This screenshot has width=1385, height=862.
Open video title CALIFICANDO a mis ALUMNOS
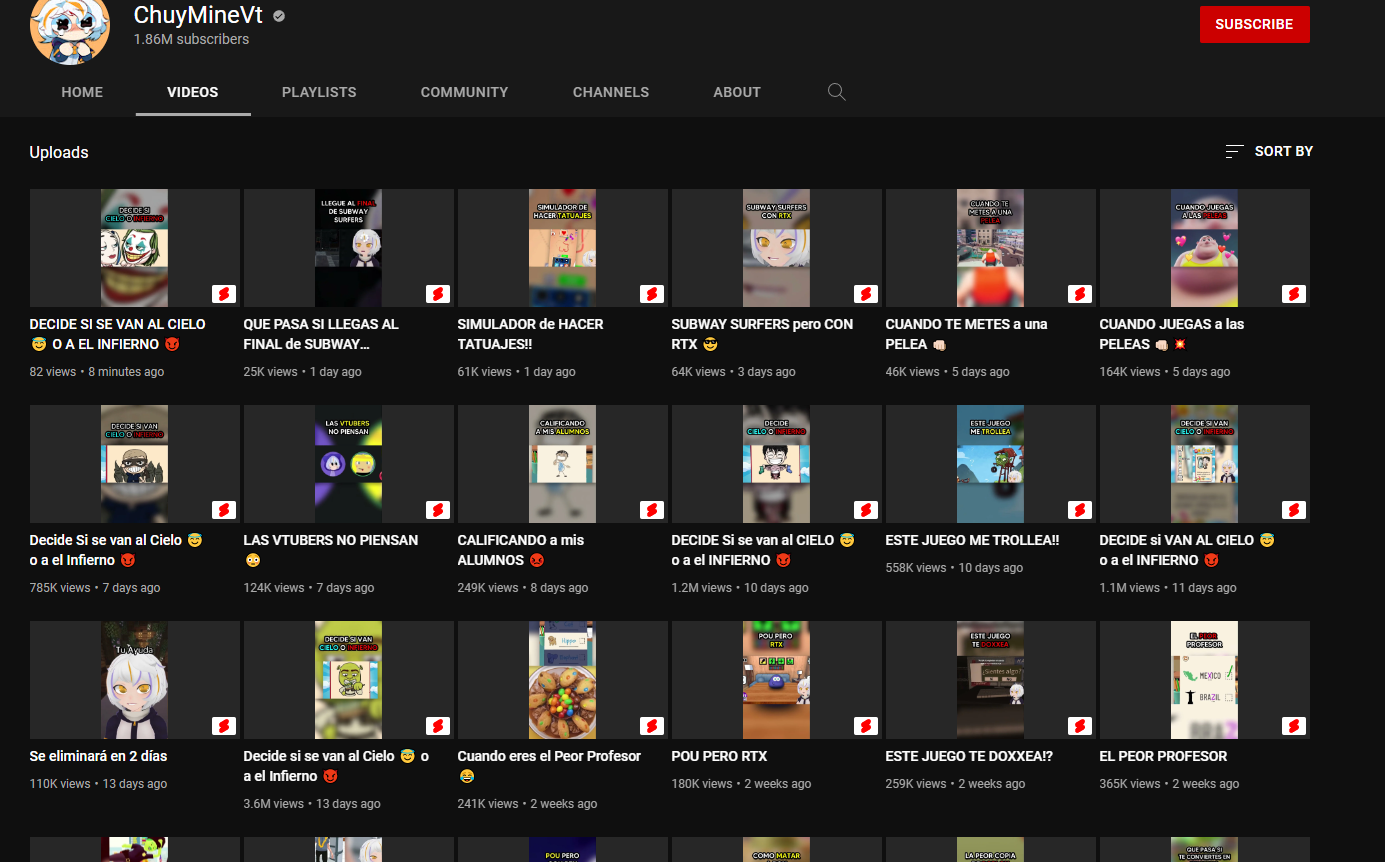point(520,549)
